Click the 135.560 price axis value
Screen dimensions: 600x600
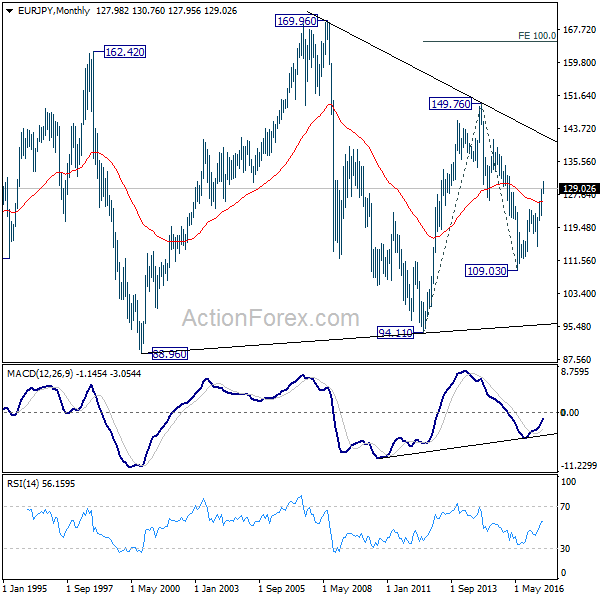[x=579, y=161]
